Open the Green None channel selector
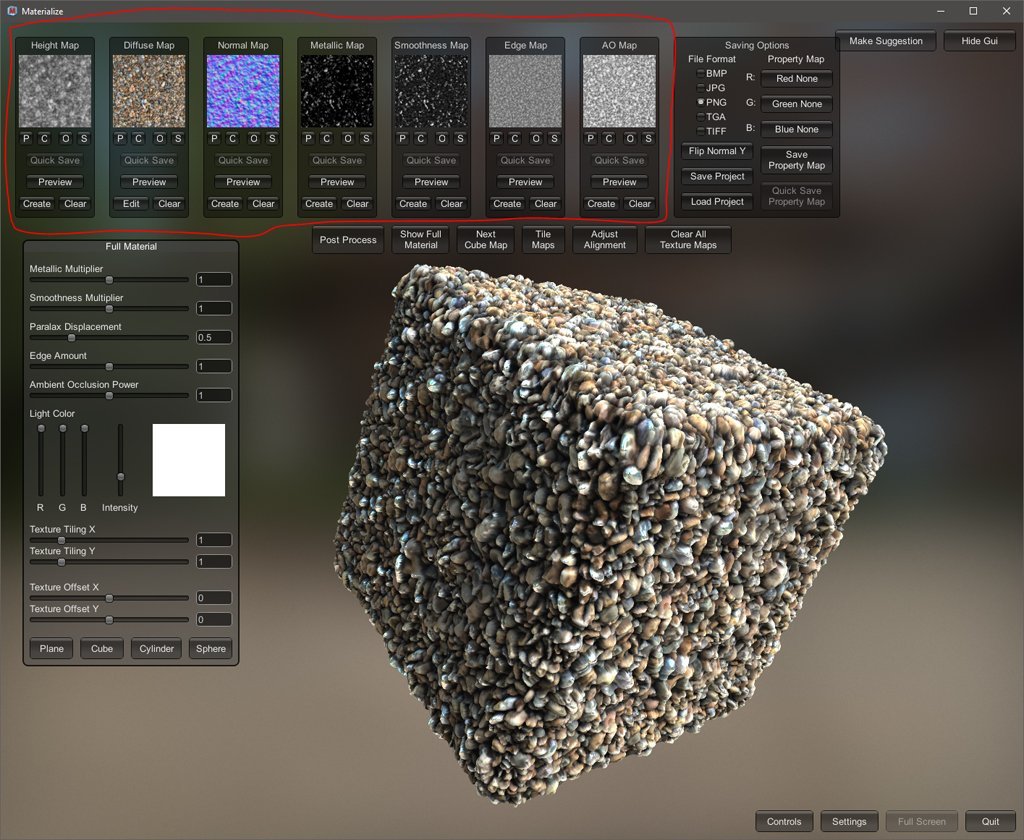Viewport: 1024px width, 840px height. click(x=796, y=104)
